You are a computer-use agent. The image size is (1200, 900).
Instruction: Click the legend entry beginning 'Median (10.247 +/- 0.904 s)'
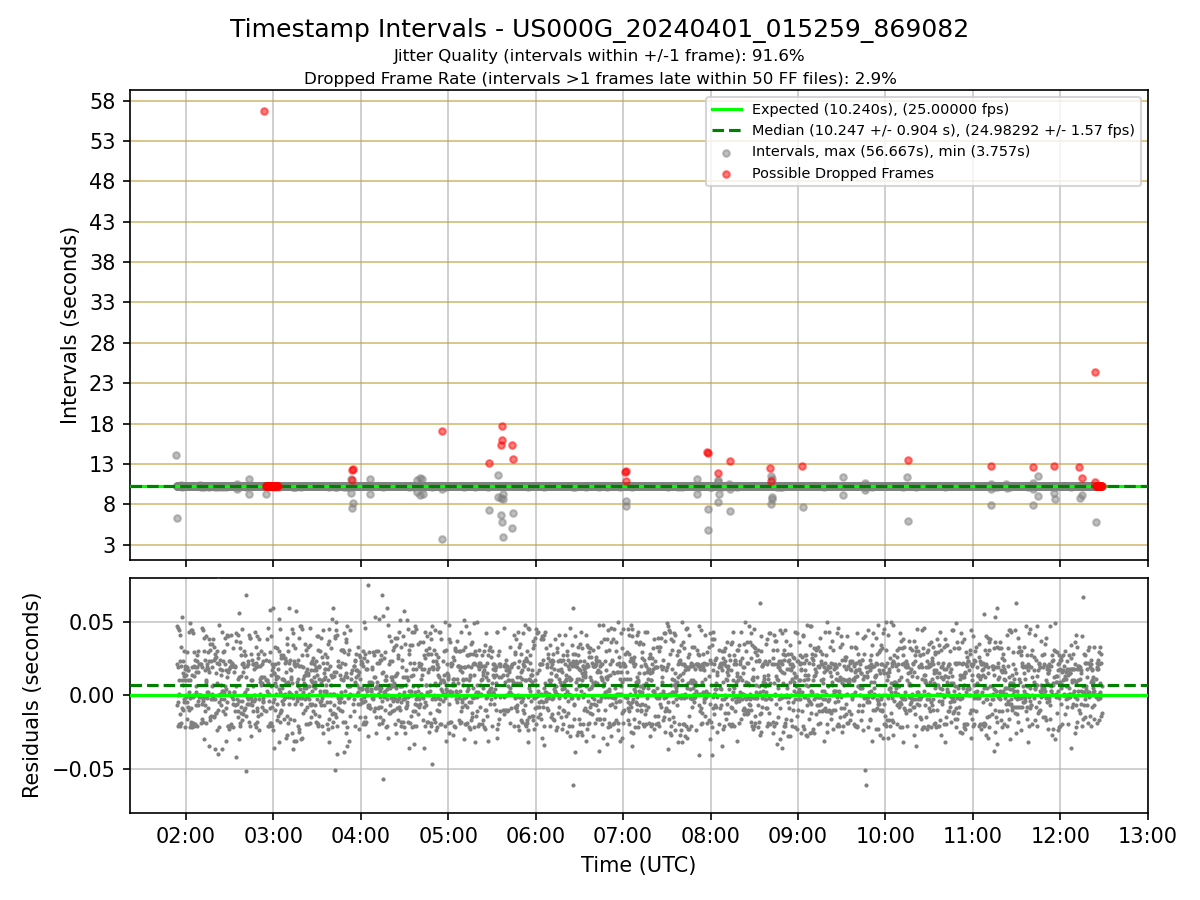pyautogui.click(x=943, y=130)
